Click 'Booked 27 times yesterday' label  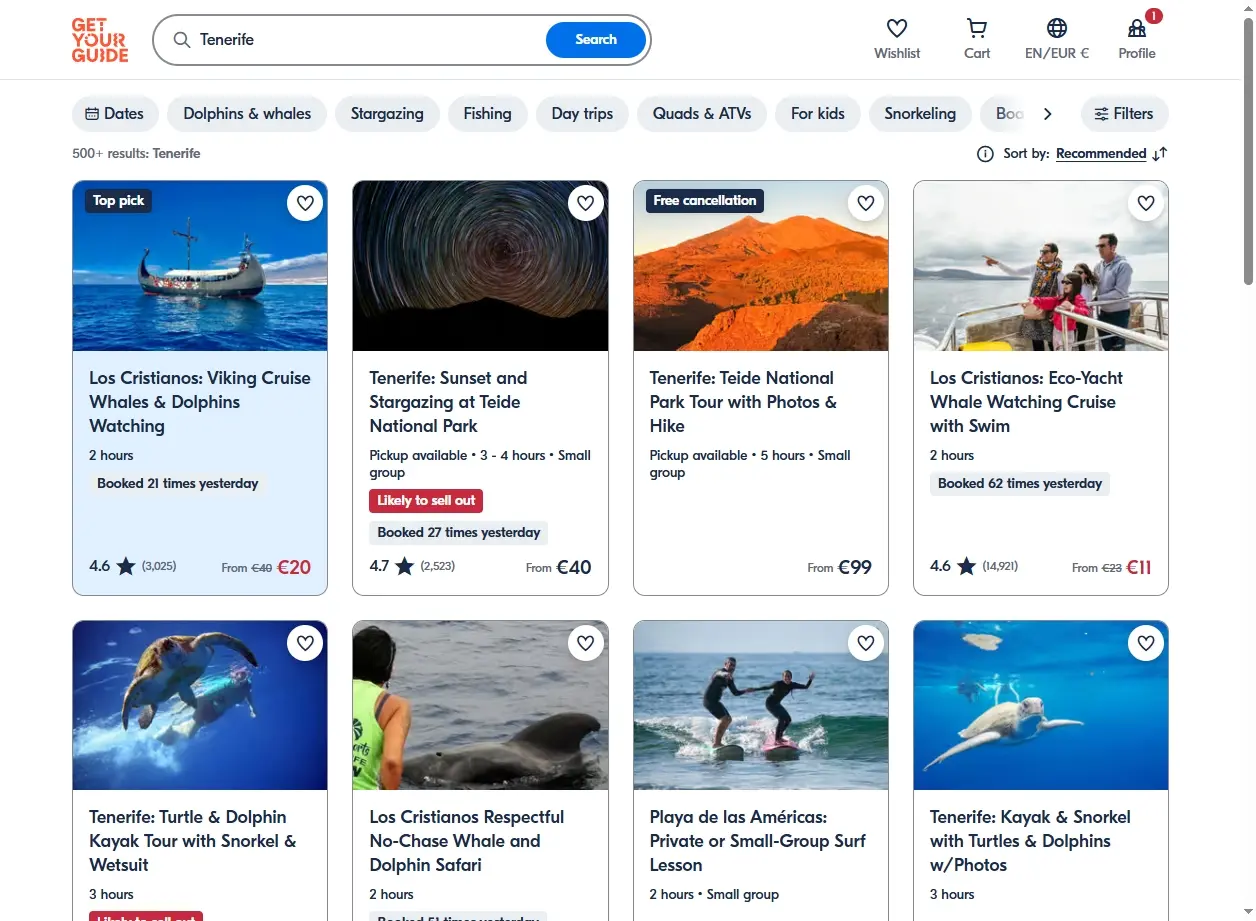(x=459, y=532)
